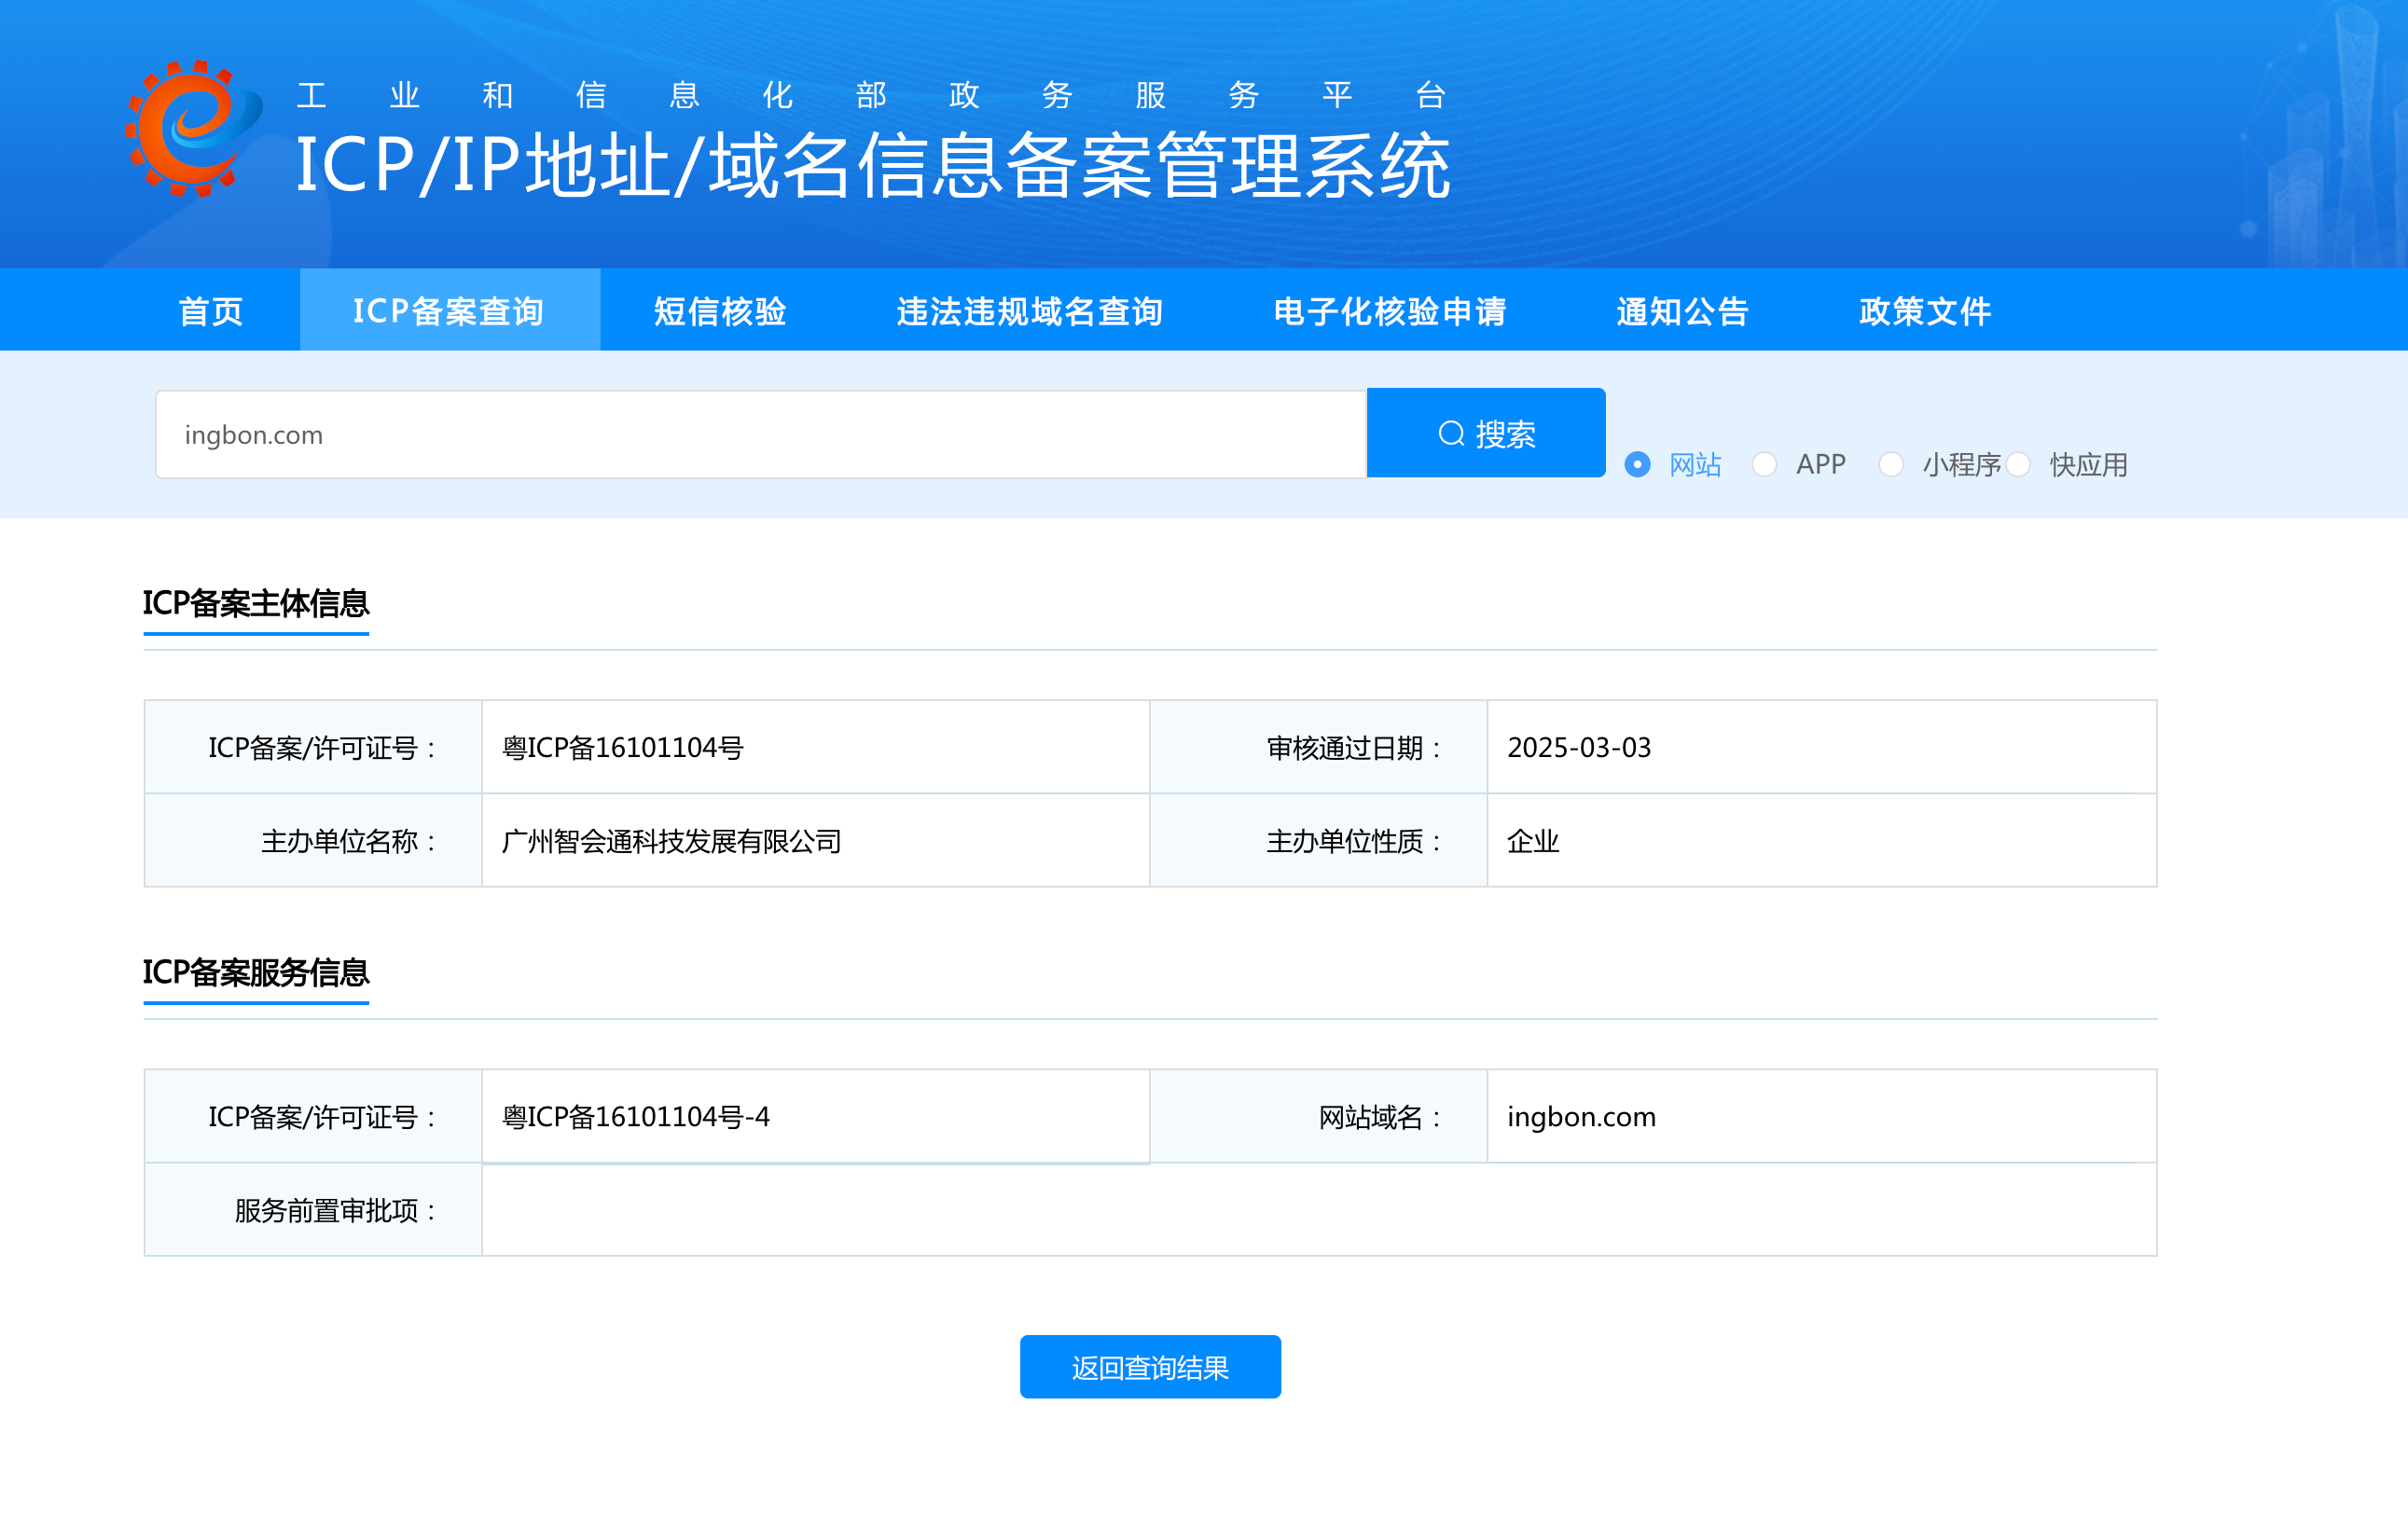2408x1529 pixels.
Task: Click the 搜索 search button
Action: click(1485, 433)
